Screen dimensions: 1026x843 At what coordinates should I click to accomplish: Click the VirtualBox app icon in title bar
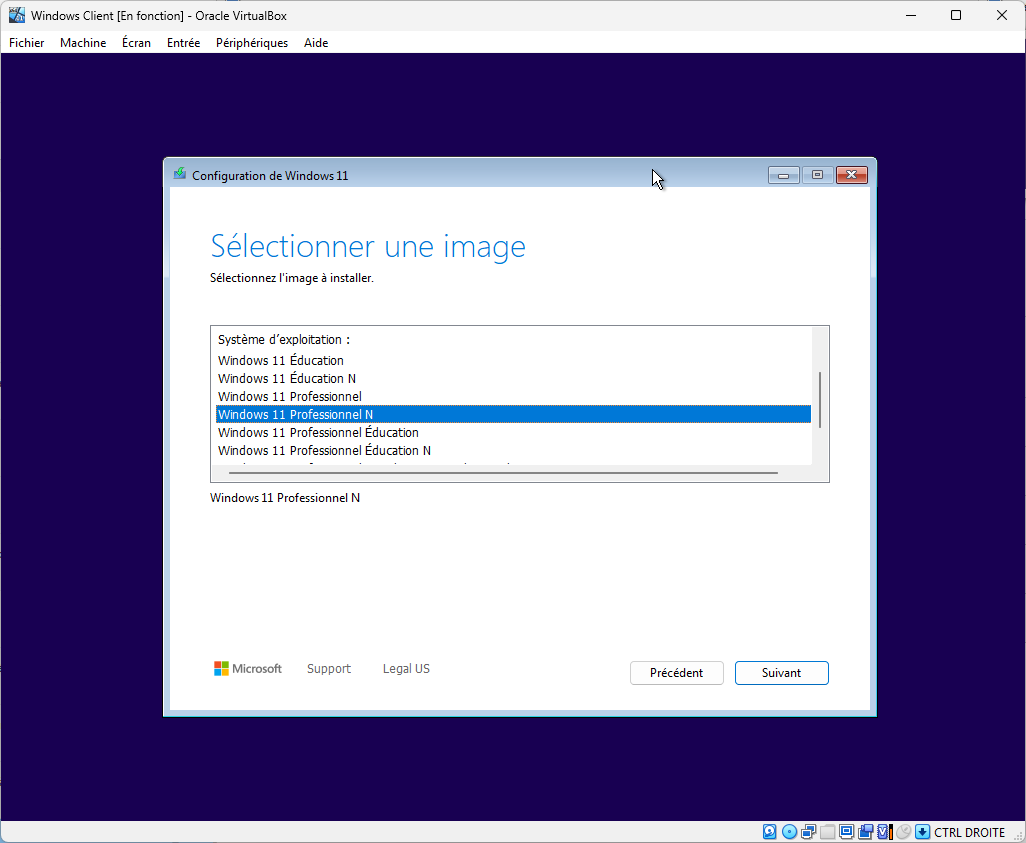click(17, 15)
